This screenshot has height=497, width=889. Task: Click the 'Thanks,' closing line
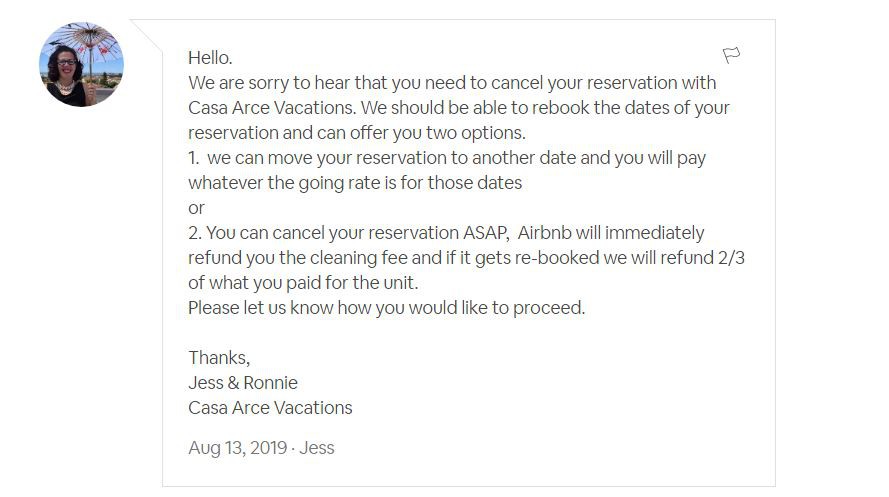219,358
